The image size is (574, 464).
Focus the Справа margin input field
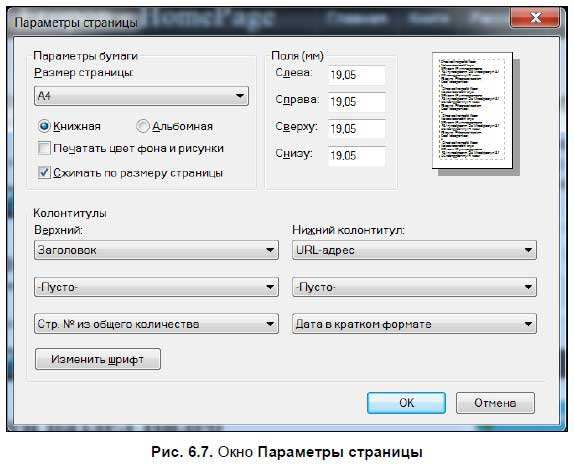pos(357,102)
